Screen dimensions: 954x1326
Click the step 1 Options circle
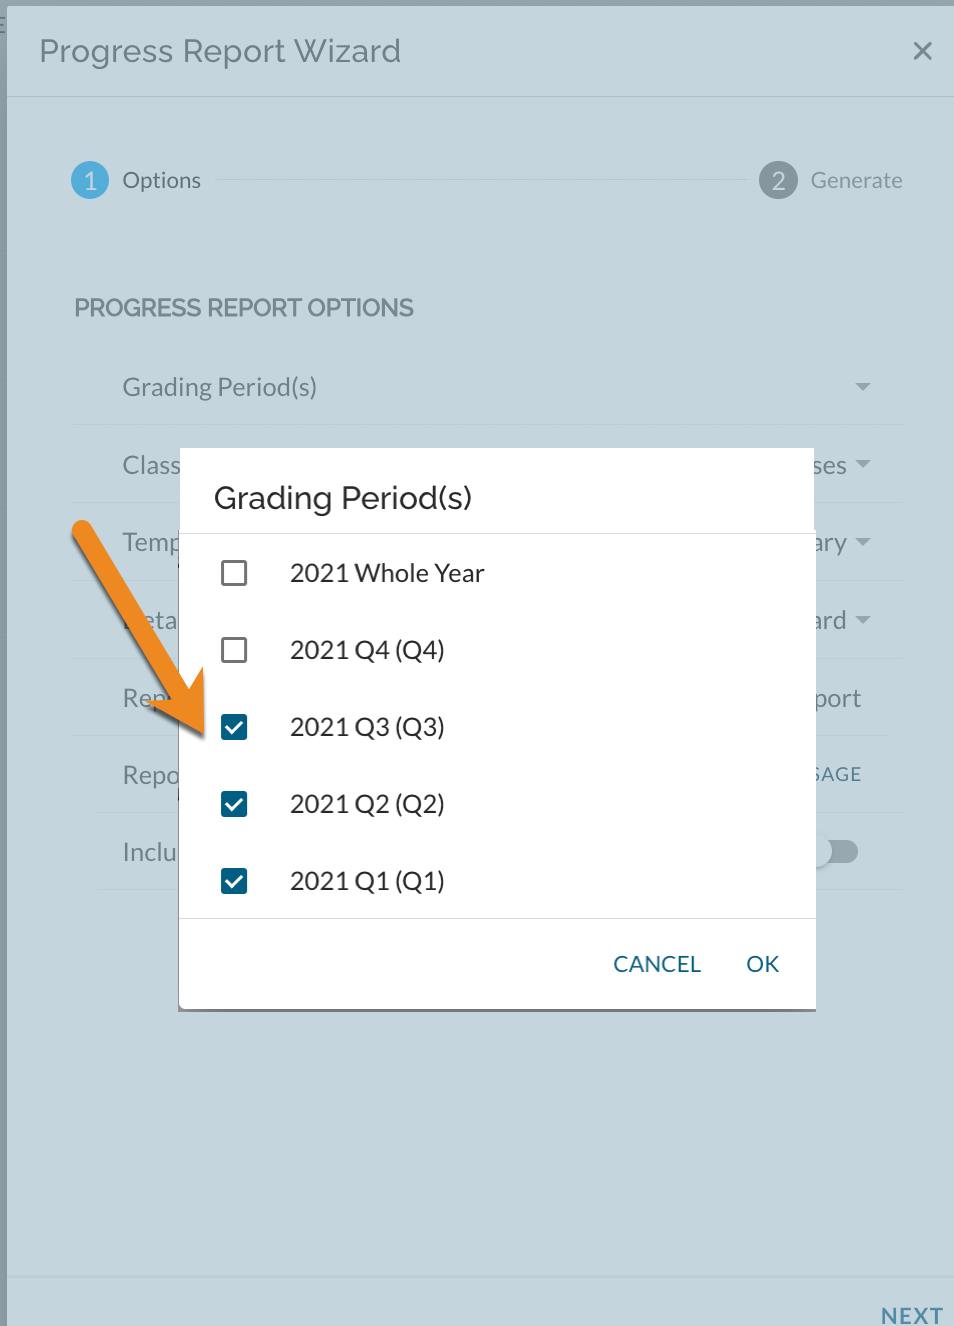coord(89,180)
